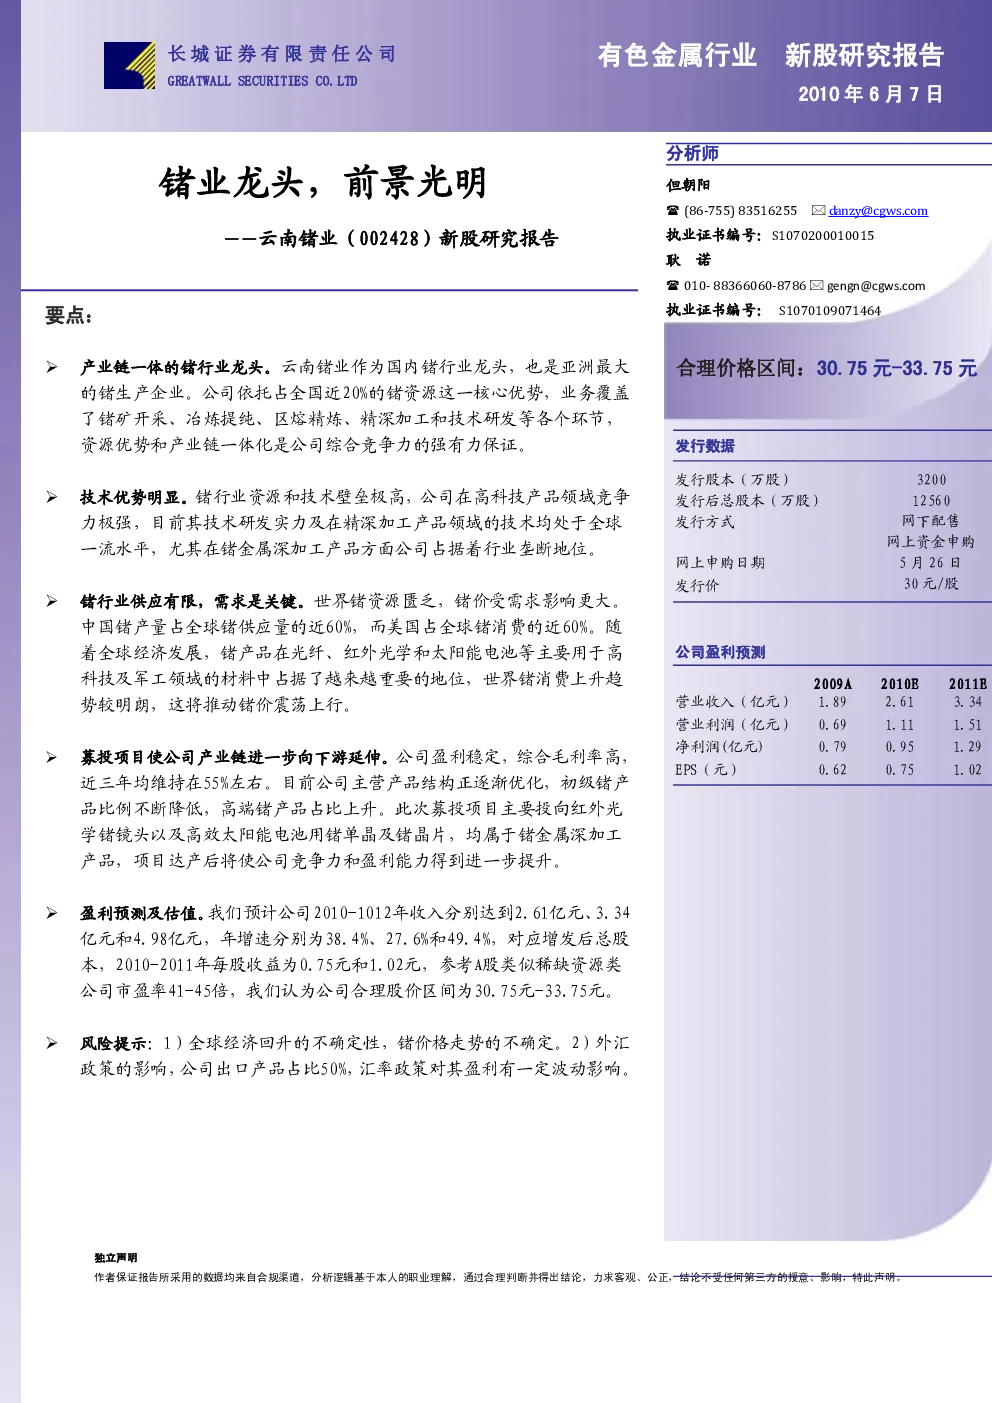992x1403 pixels.
Task: Click the 2011E column header
Action: click(968, 684)
